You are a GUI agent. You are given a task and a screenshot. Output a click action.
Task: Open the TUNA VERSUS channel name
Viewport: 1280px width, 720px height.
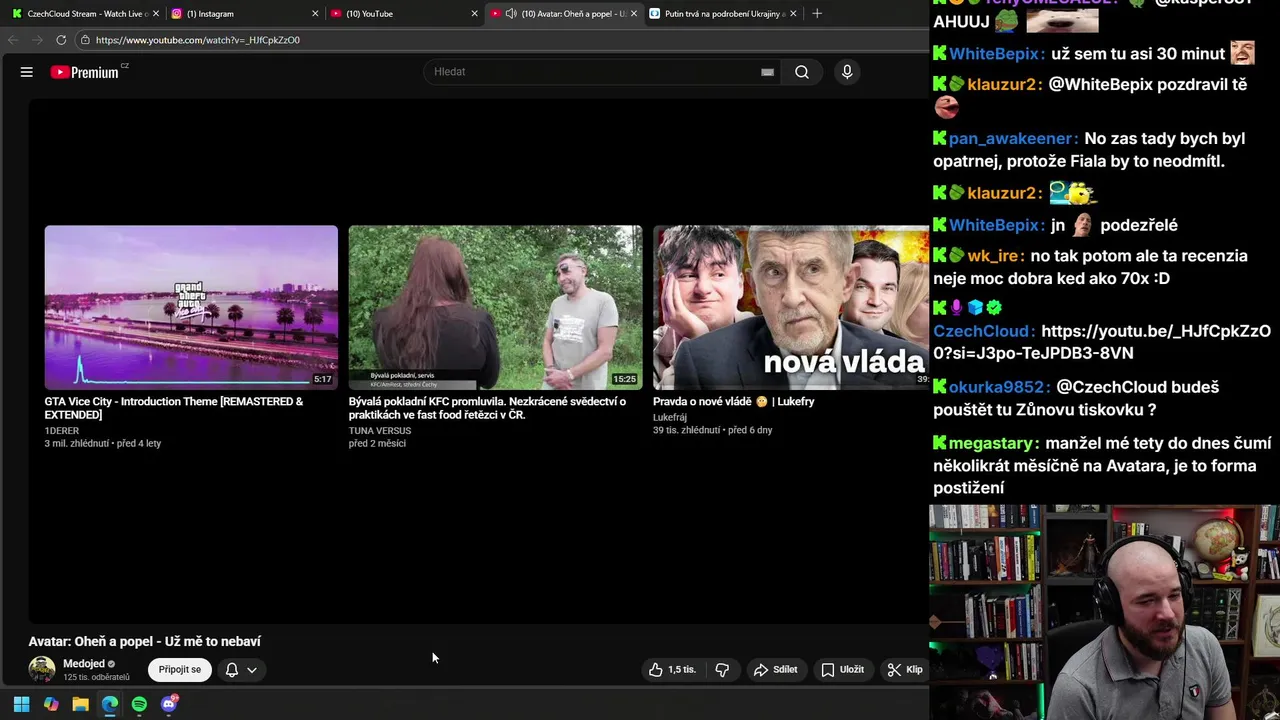pyautogui.click(x=380, y=431)
